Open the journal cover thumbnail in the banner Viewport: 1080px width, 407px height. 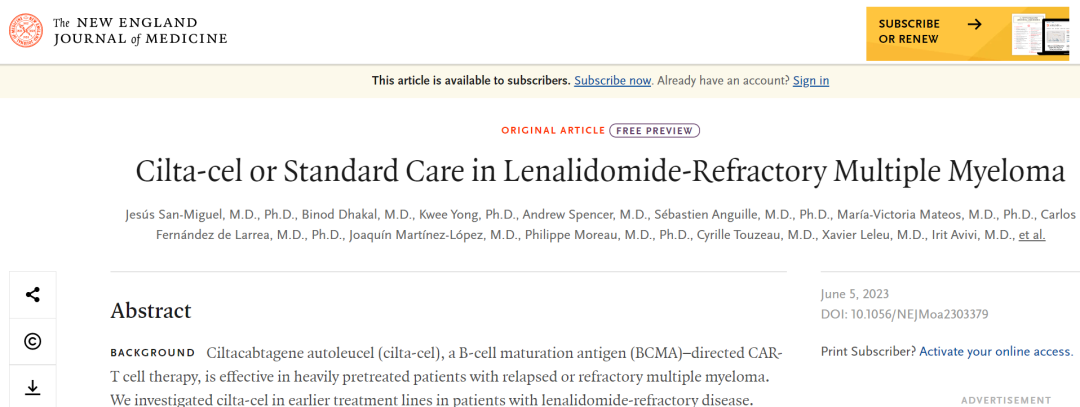pyautogui.click(x=1039, y=34)
